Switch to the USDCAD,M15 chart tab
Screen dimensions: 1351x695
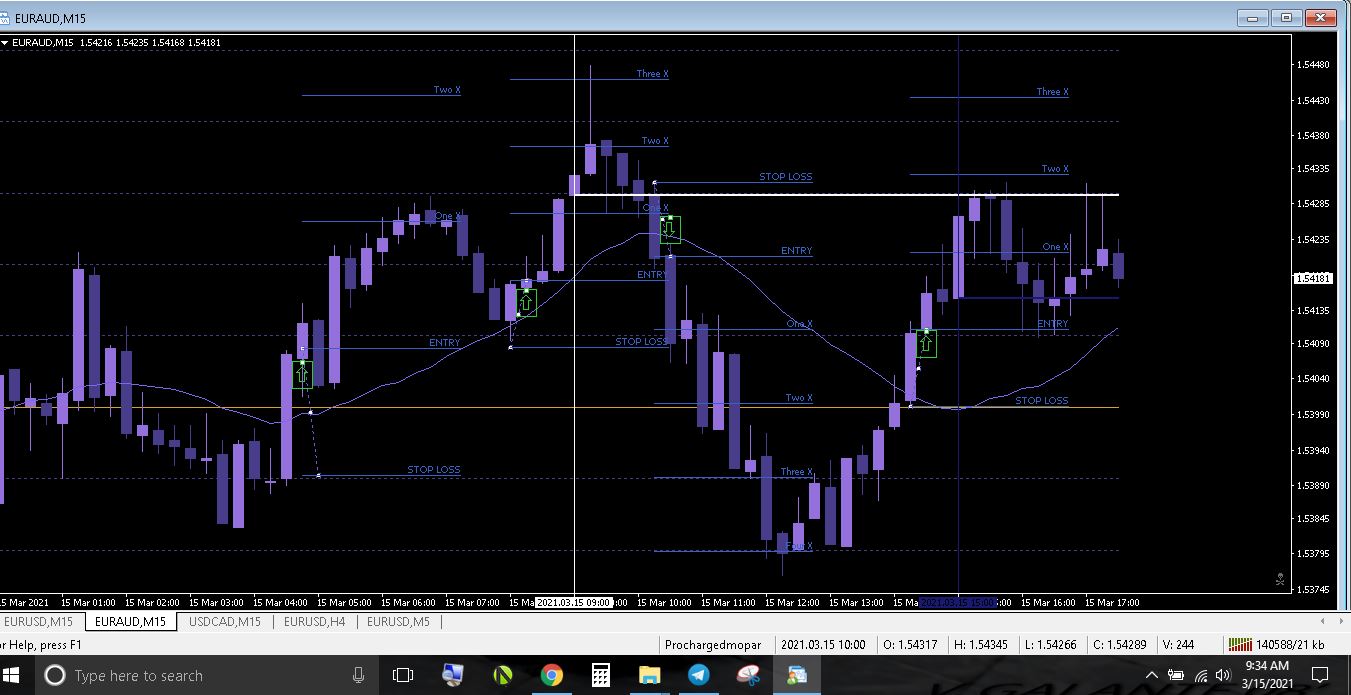pyautogui.click(x=225, y=621)
